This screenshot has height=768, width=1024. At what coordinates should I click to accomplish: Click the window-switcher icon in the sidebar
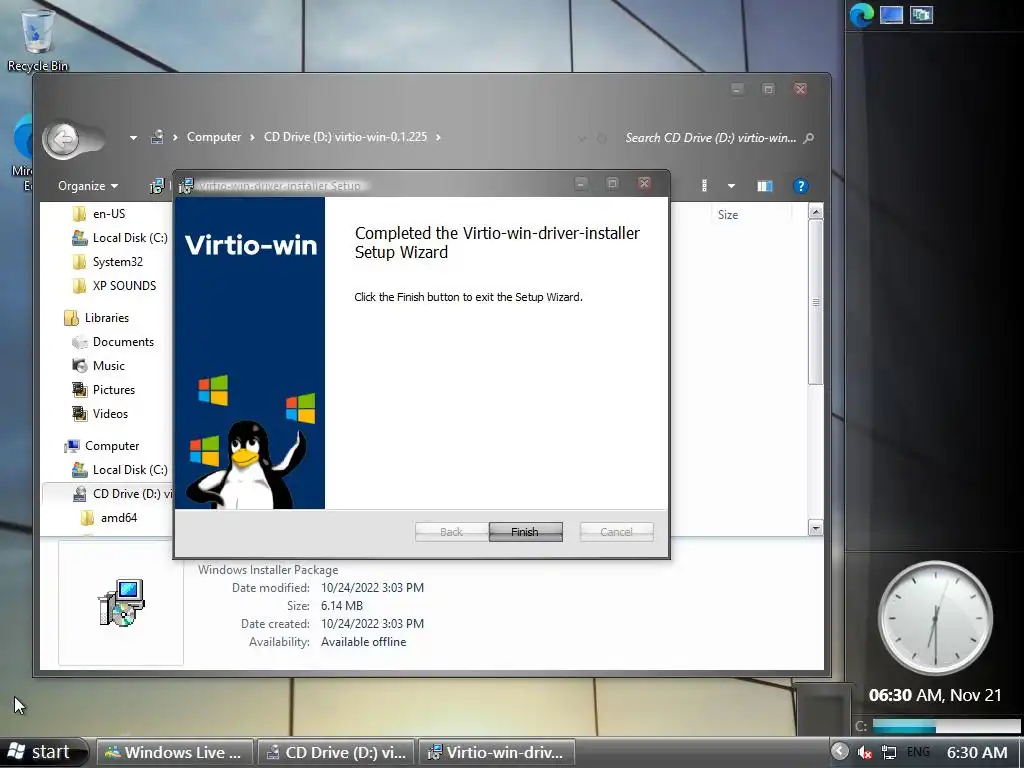click(921, 14)
